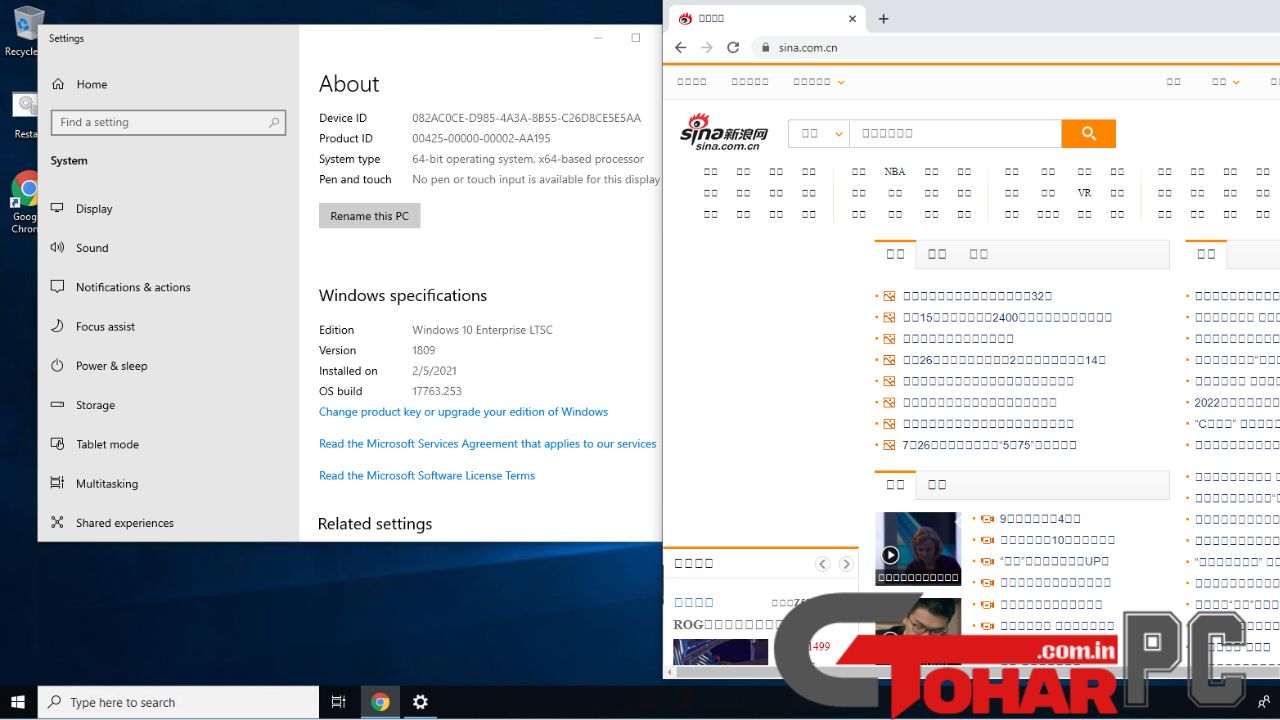Click NBA link in Sina navigation
Screen dimensions: 1280x720
[895, 172]
